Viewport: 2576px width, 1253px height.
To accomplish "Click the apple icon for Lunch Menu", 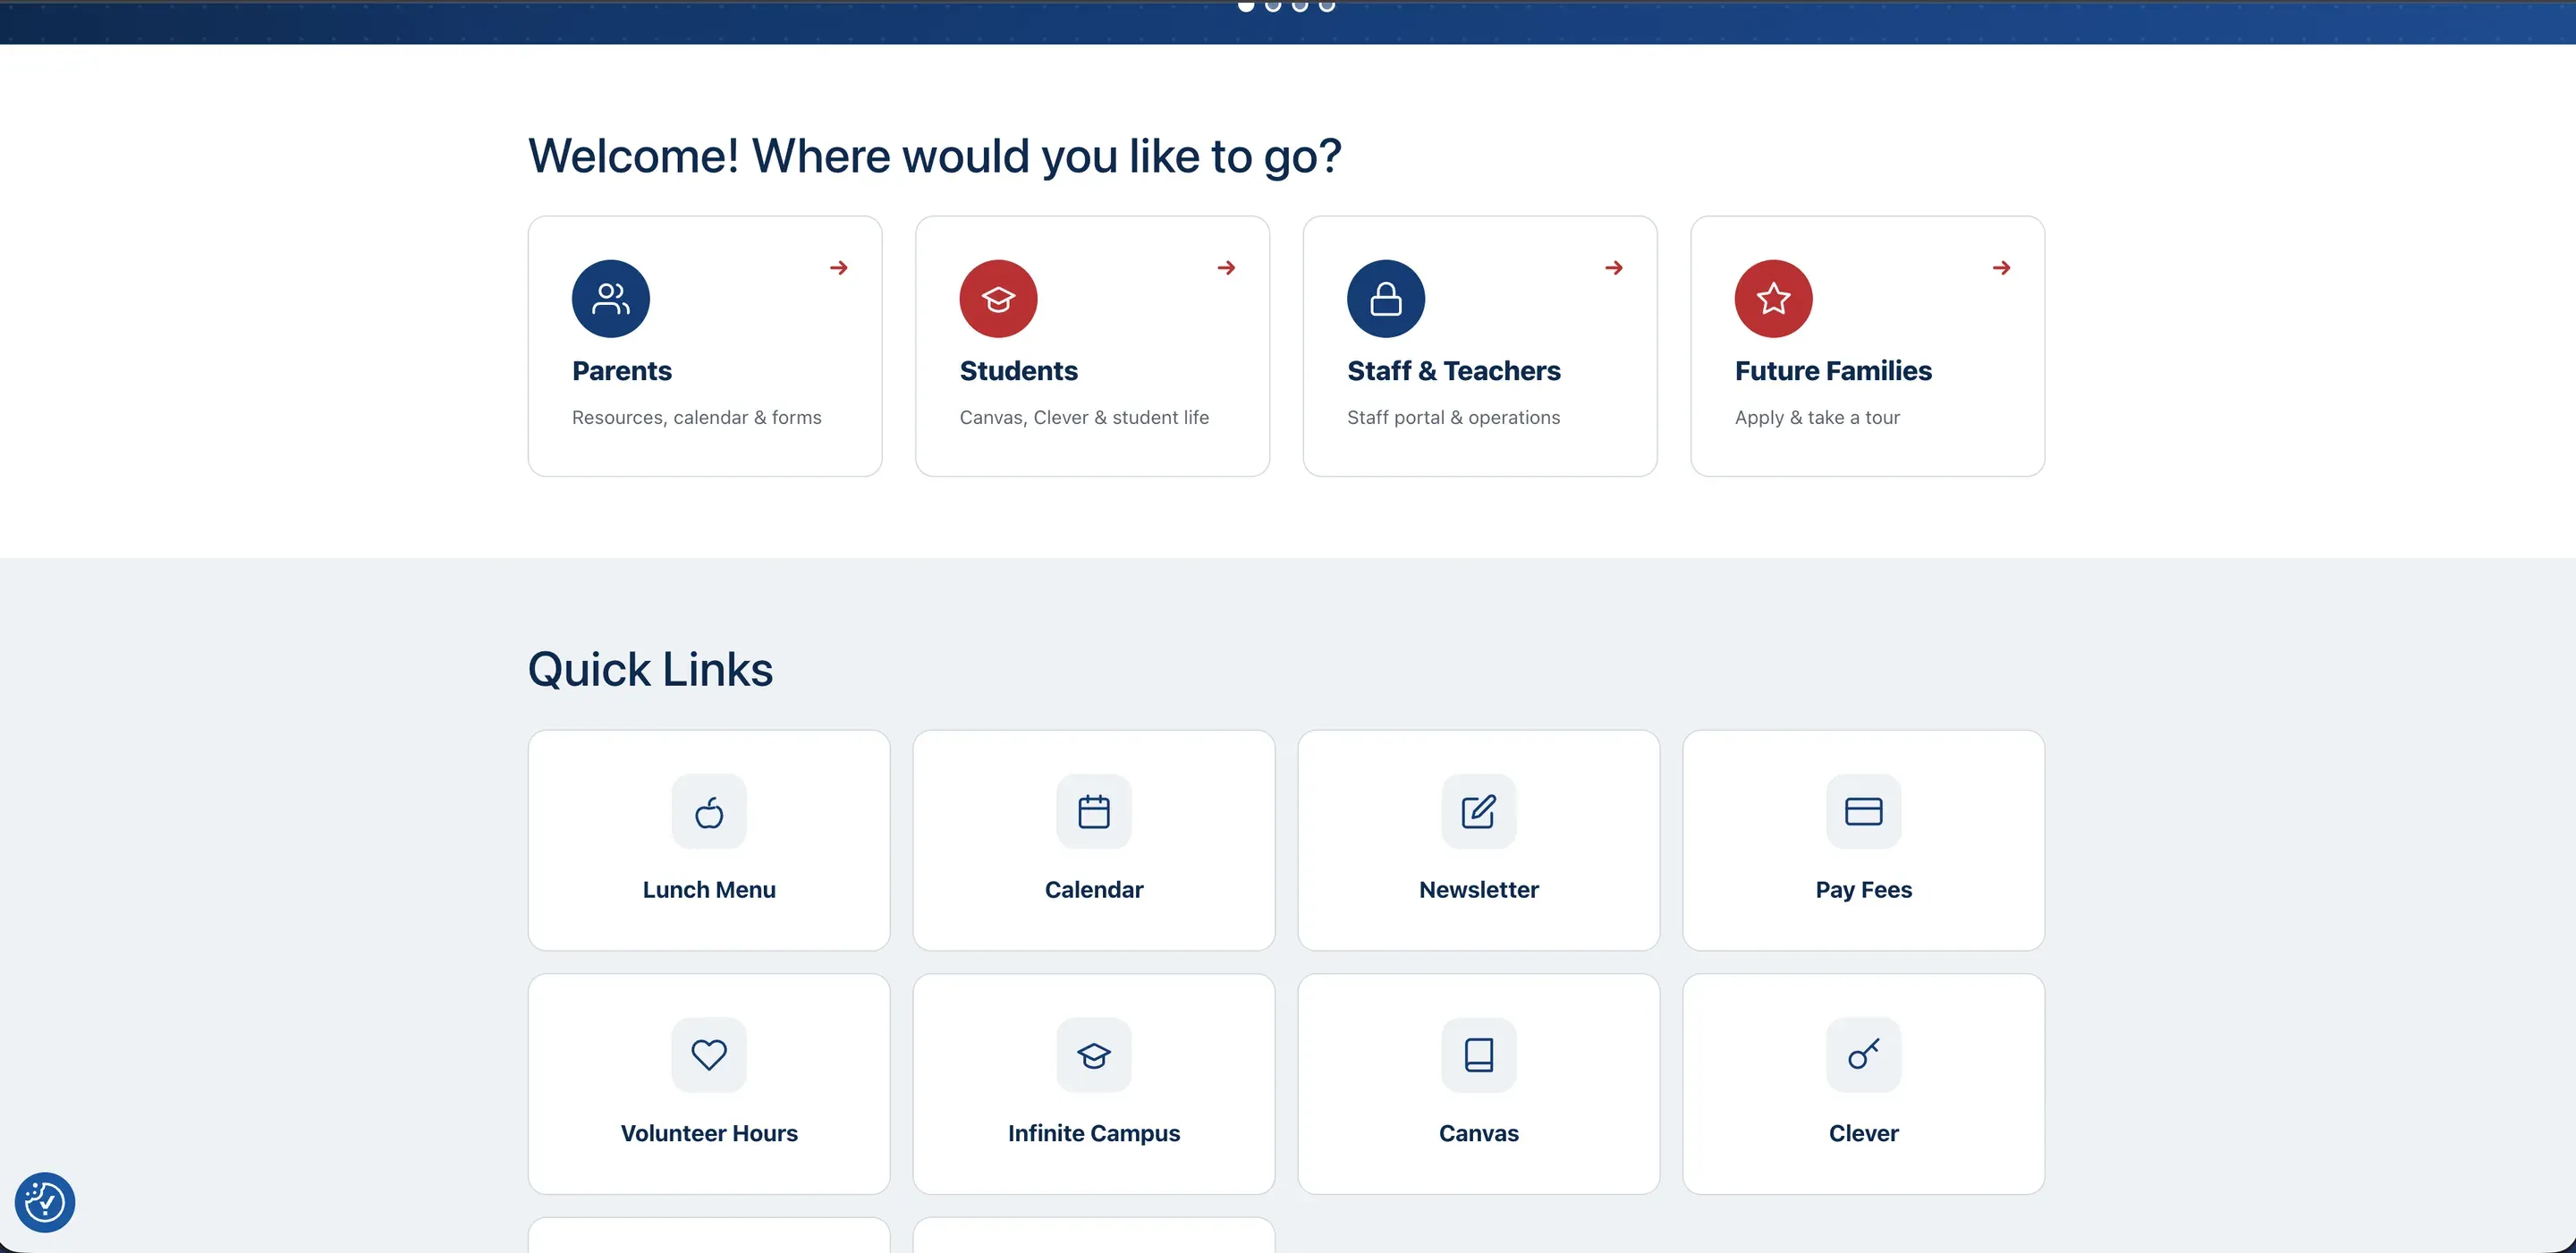I will 709,811.
